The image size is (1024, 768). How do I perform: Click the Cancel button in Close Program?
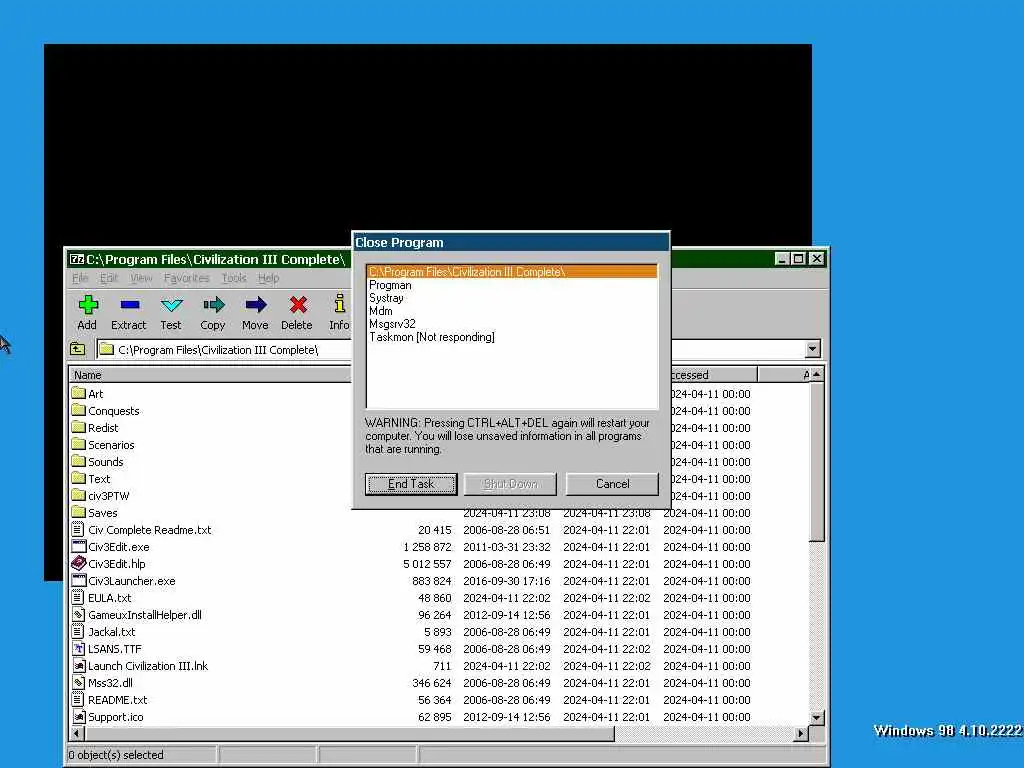pyautogui.click(x=613, y=484)
